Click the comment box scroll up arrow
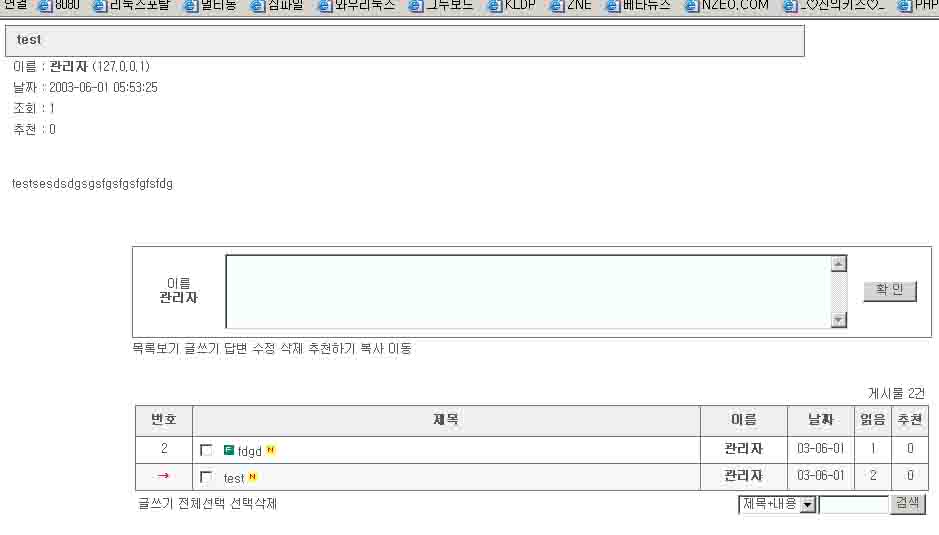Image resolution: width=939 pixels, height=535 pixels. (x=838, y=264)
